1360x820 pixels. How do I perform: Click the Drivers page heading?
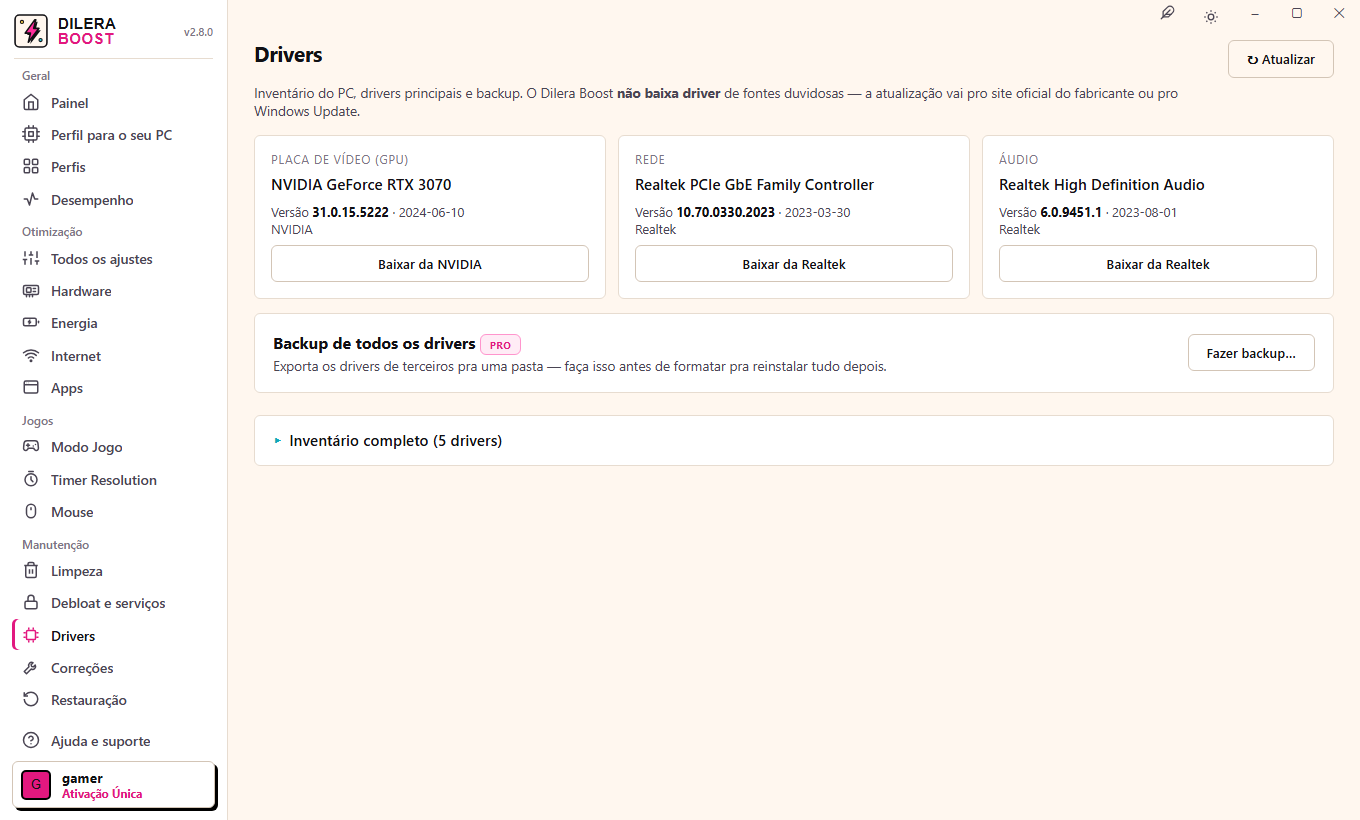point(289,55)
